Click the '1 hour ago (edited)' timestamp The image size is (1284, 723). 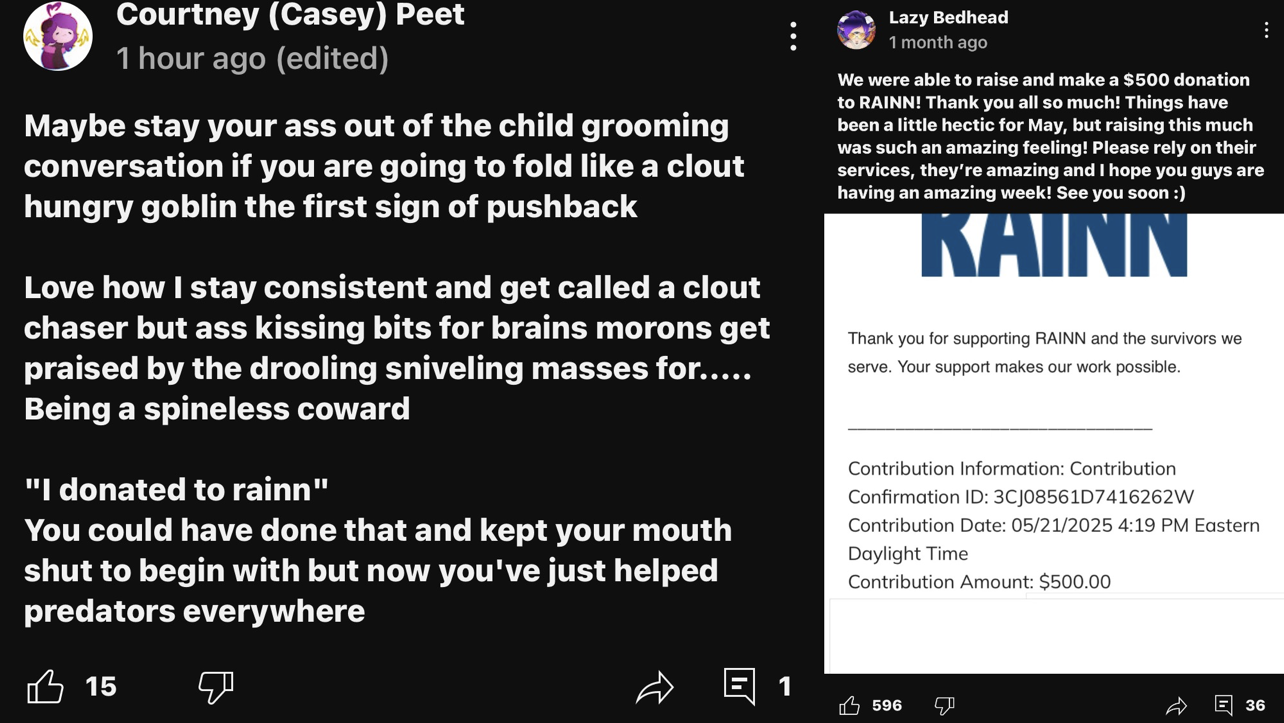point(252,58)
